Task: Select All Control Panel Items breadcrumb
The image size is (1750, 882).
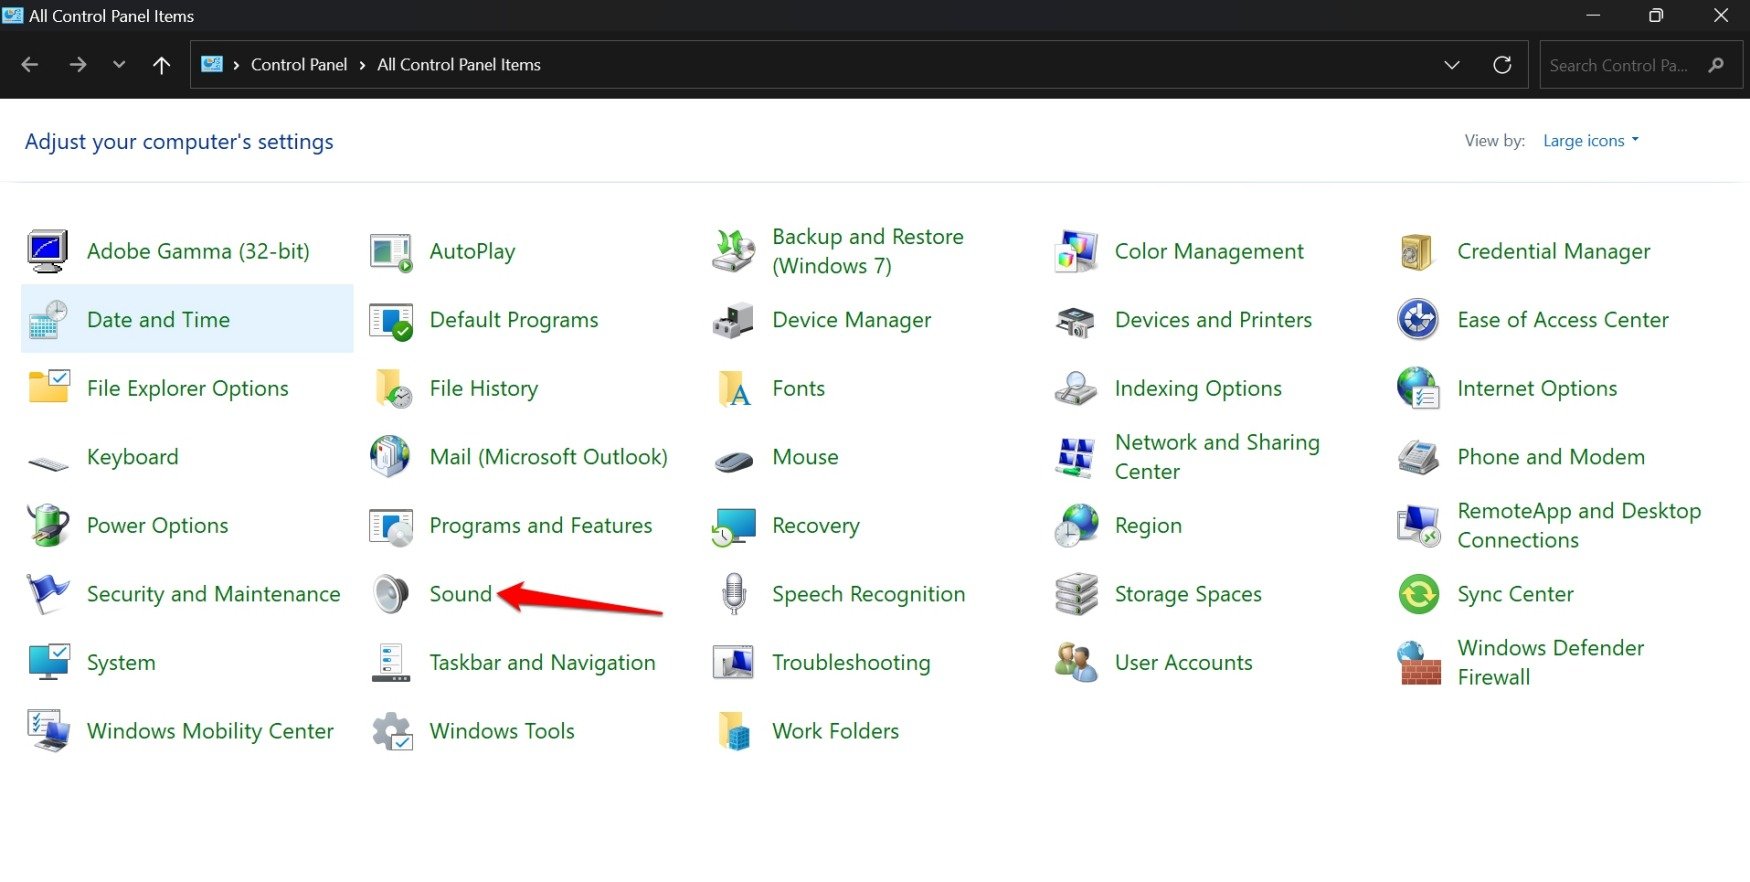Action: tap(458, 65)
